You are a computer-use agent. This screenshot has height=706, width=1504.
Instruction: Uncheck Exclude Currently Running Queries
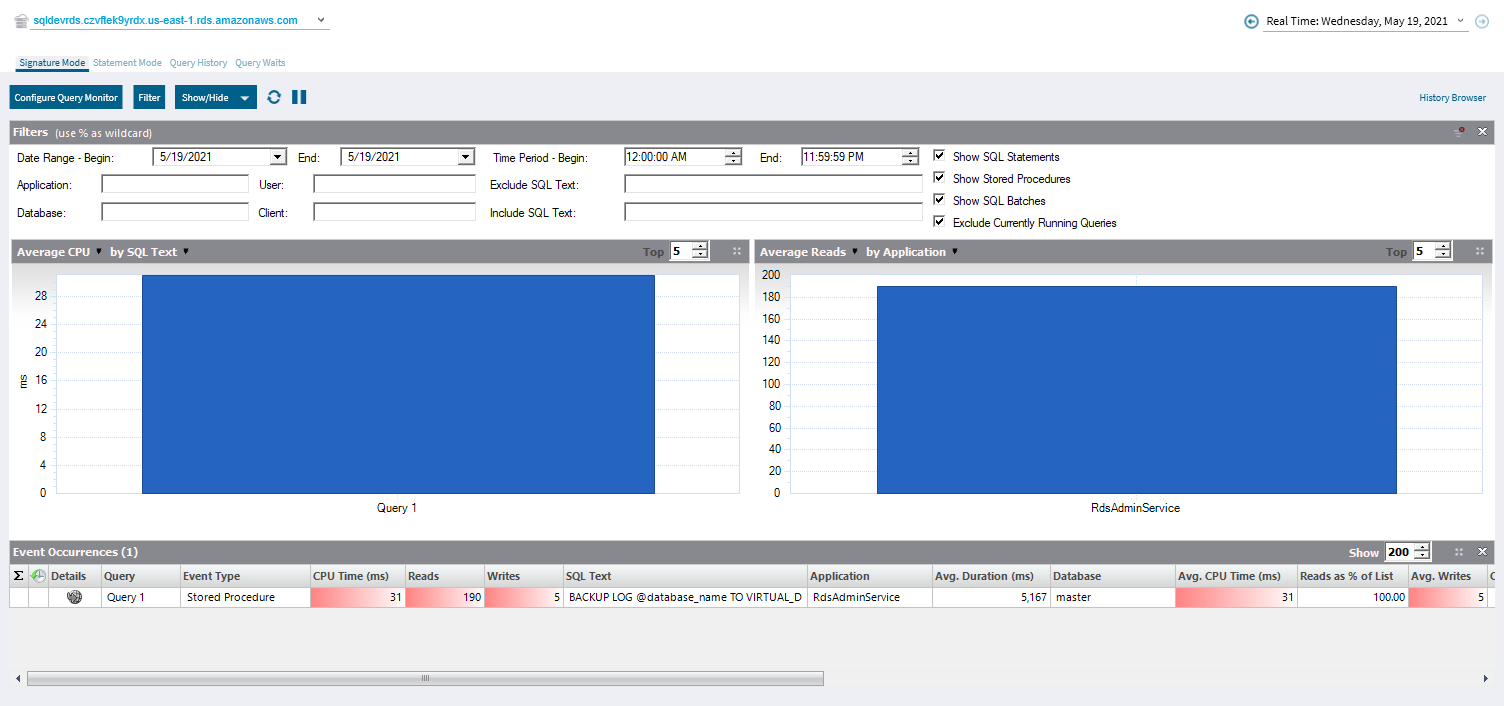point(939,222)
